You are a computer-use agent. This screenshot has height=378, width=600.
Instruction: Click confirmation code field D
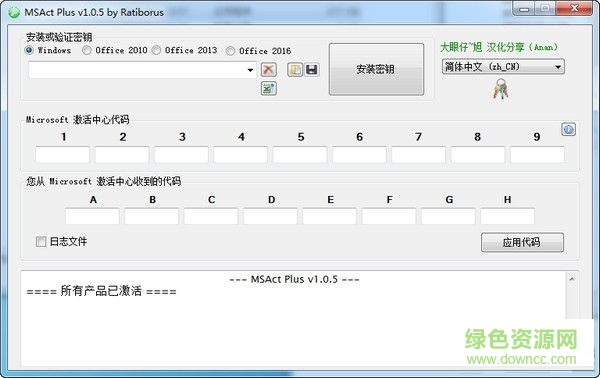[270, 217]
